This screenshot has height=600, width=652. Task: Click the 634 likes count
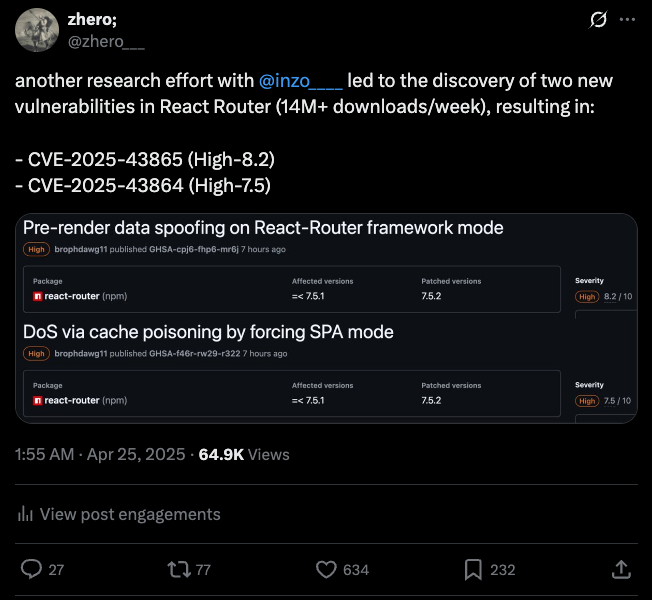pyautogui.click(x=356, y=570)
